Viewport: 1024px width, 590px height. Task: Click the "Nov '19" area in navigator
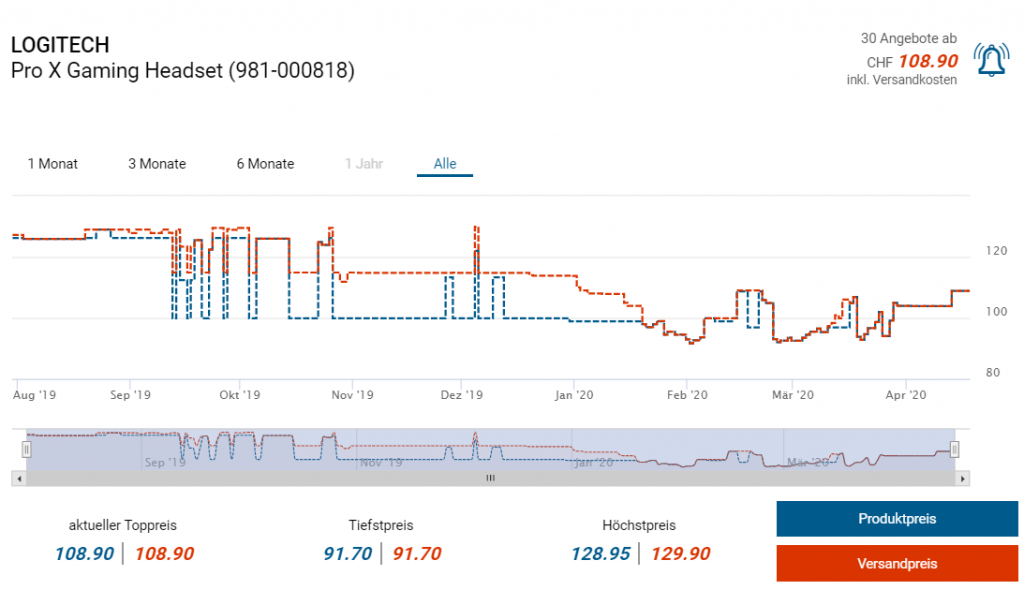382,462
